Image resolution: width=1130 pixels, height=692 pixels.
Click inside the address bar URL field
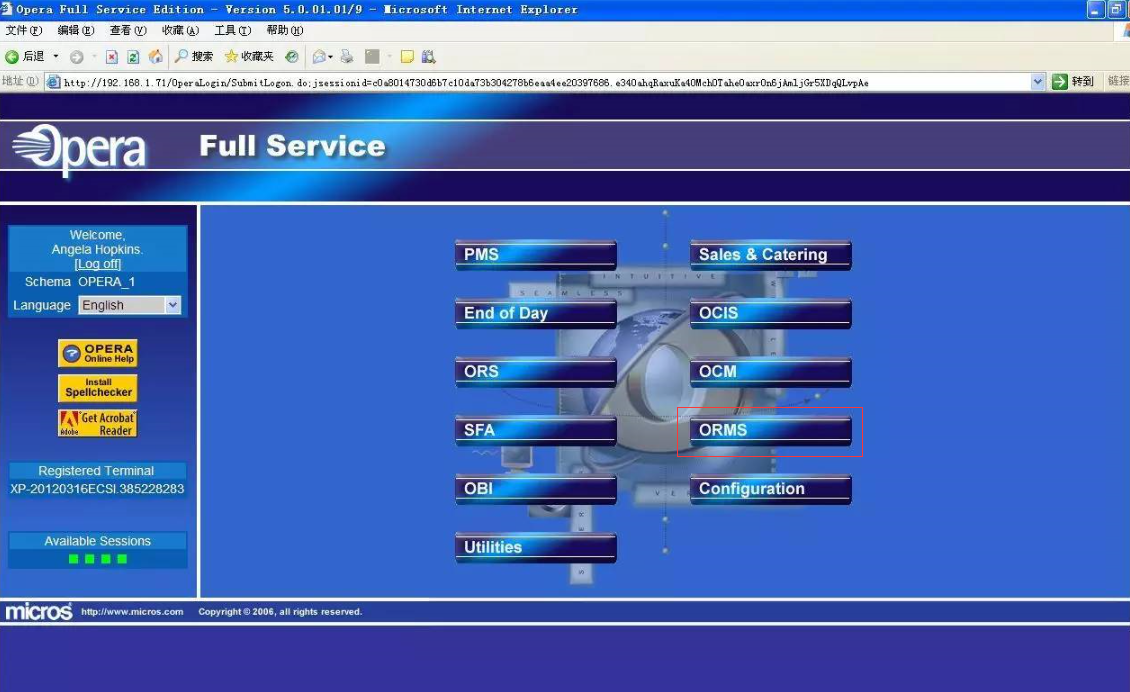coord(540,82)
